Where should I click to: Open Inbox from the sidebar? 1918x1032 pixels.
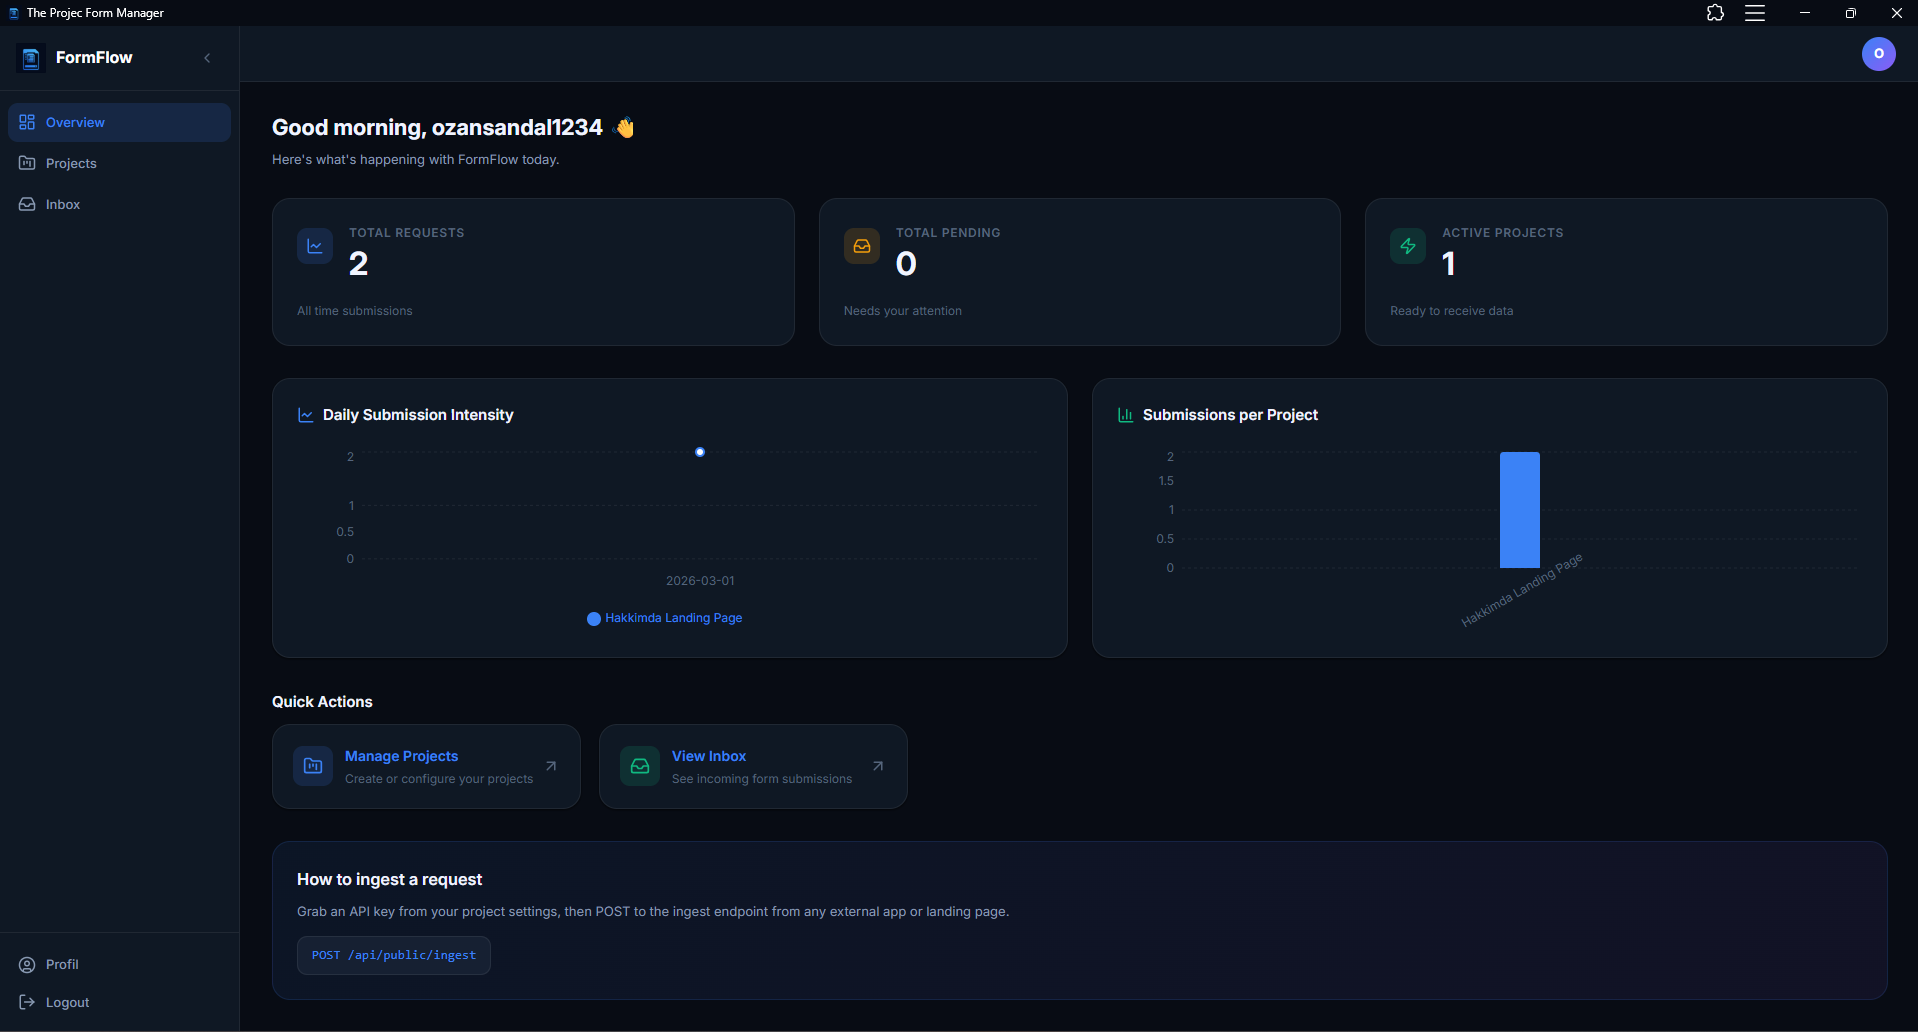62,204
